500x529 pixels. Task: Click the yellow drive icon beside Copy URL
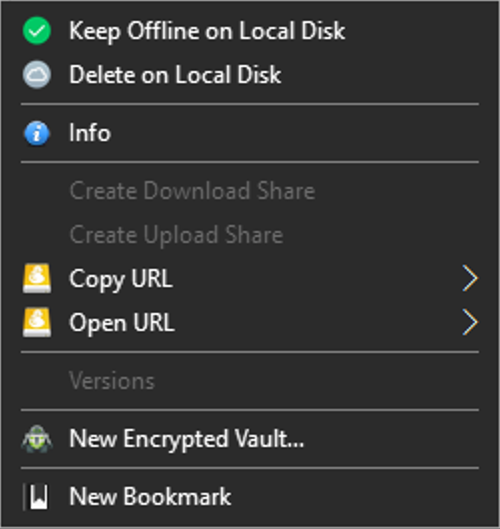[37, 279]
